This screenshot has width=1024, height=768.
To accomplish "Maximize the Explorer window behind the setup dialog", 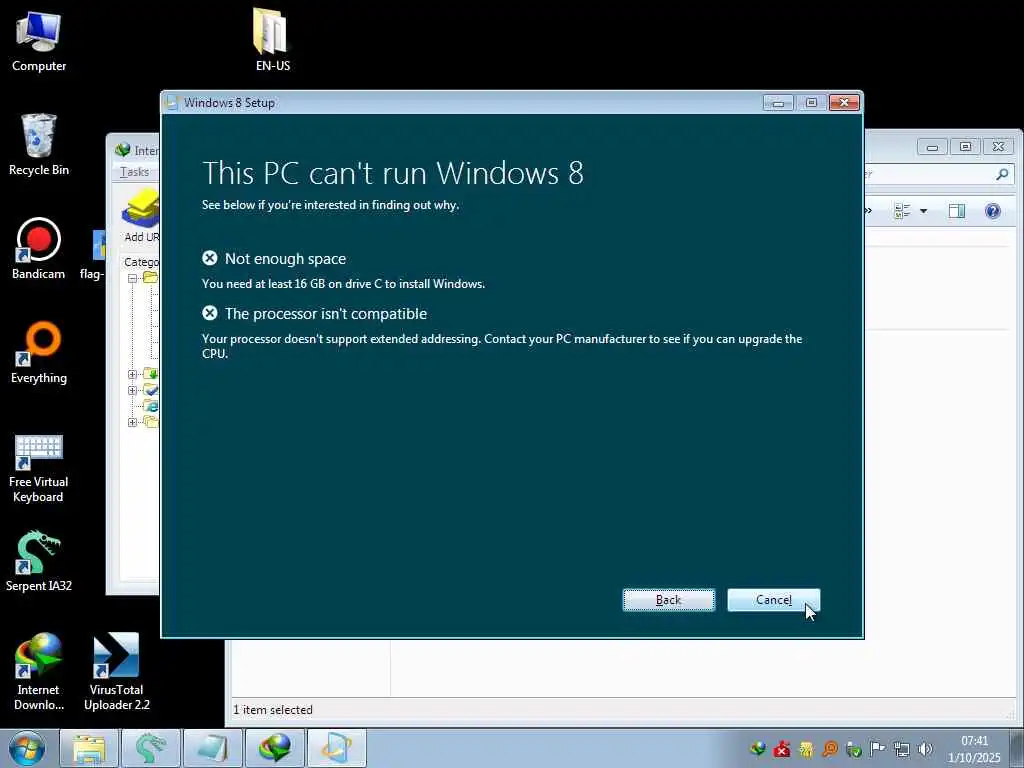I will (965, 147).
